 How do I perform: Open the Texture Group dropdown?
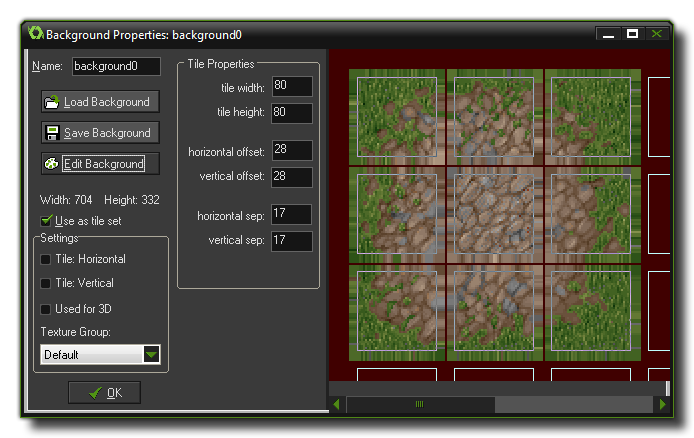pyautogui.click(x=151, y=354)
